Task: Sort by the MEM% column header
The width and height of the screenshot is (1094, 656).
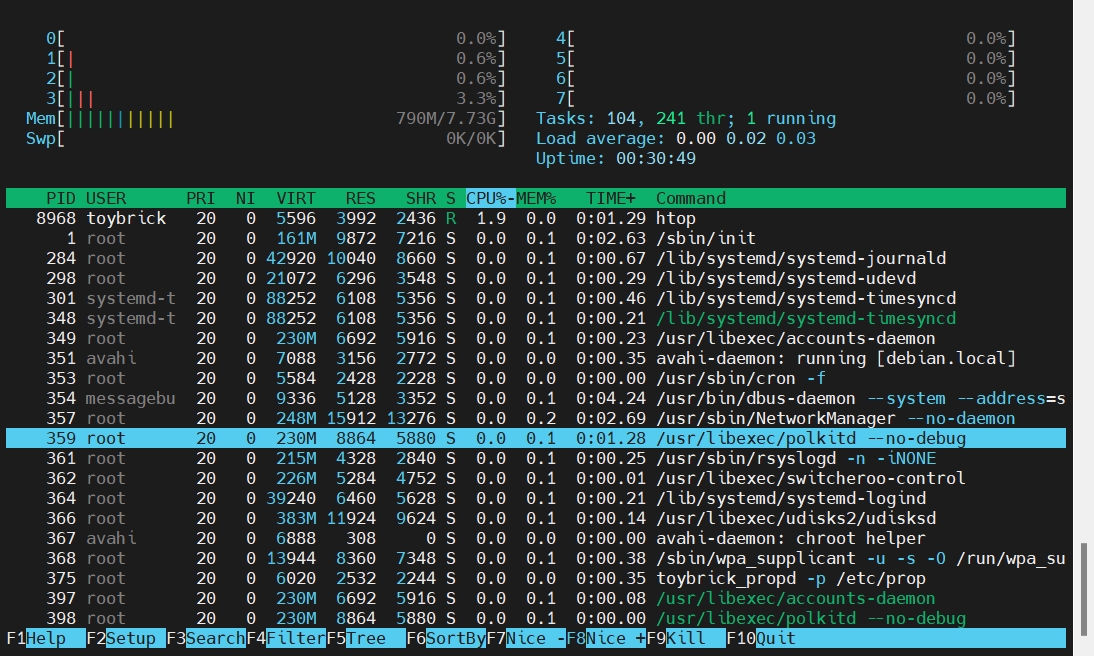Action: [536, 198]
